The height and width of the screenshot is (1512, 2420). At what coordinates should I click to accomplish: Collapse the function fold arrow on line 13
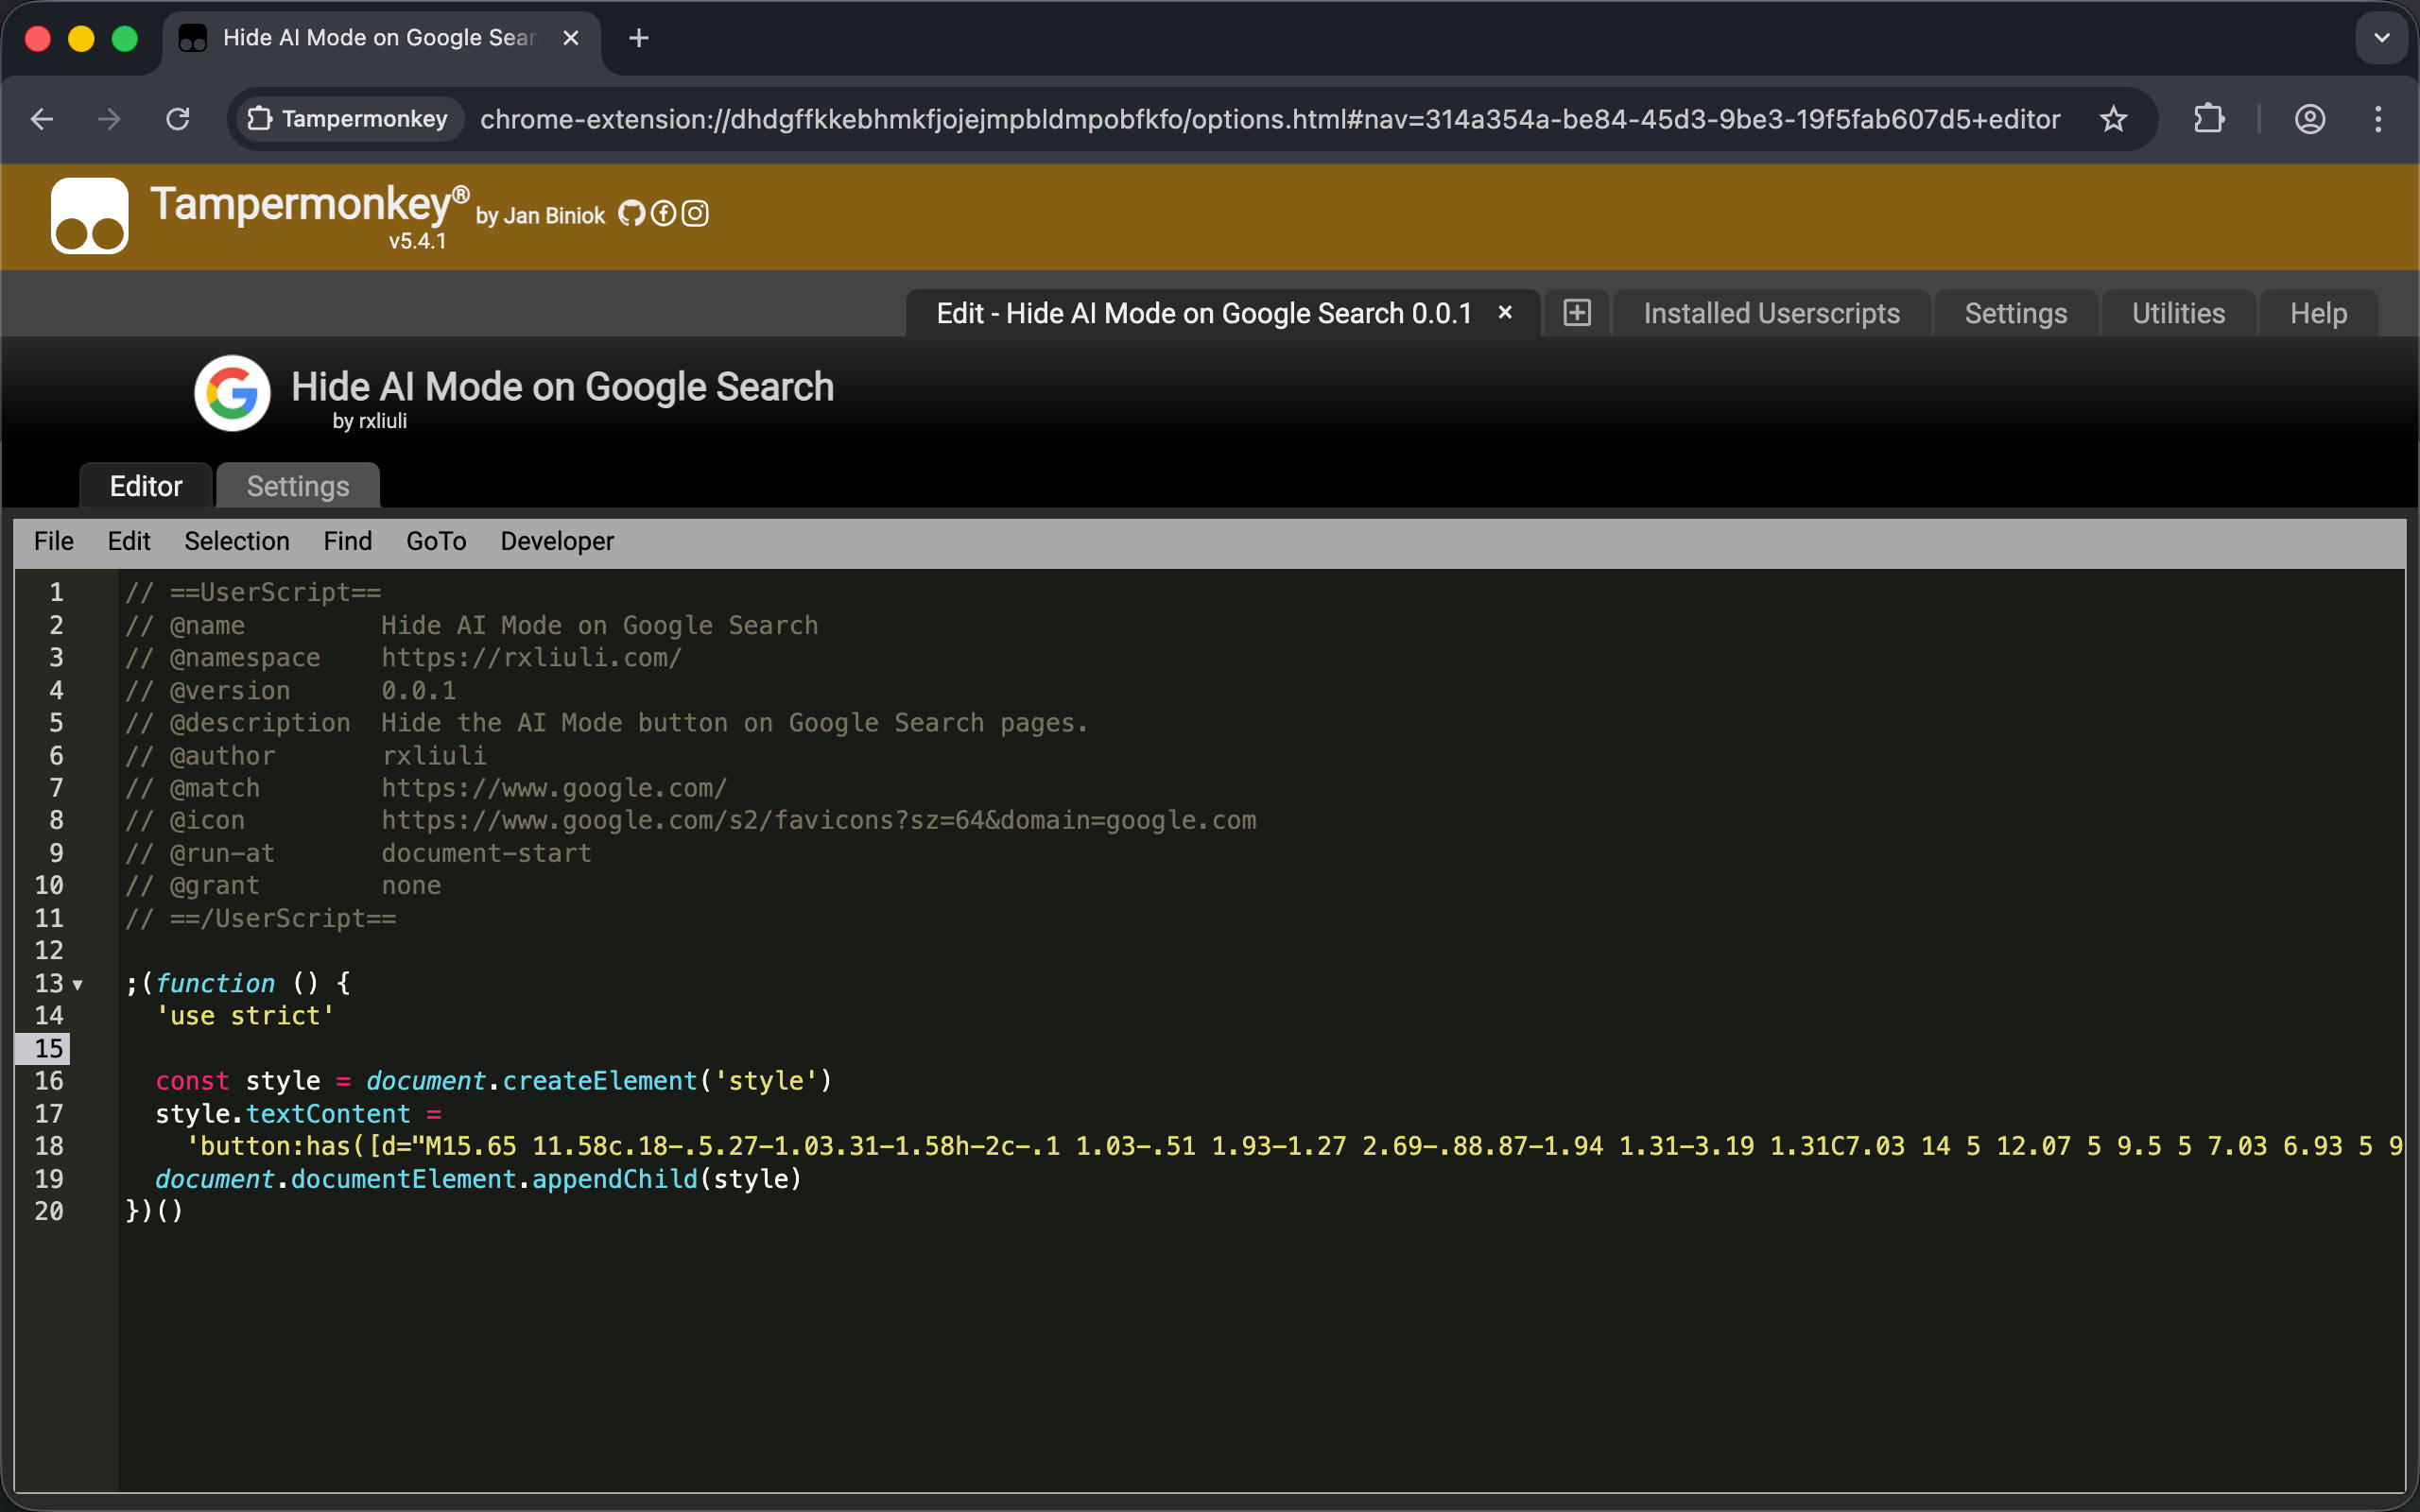point(78,985)
